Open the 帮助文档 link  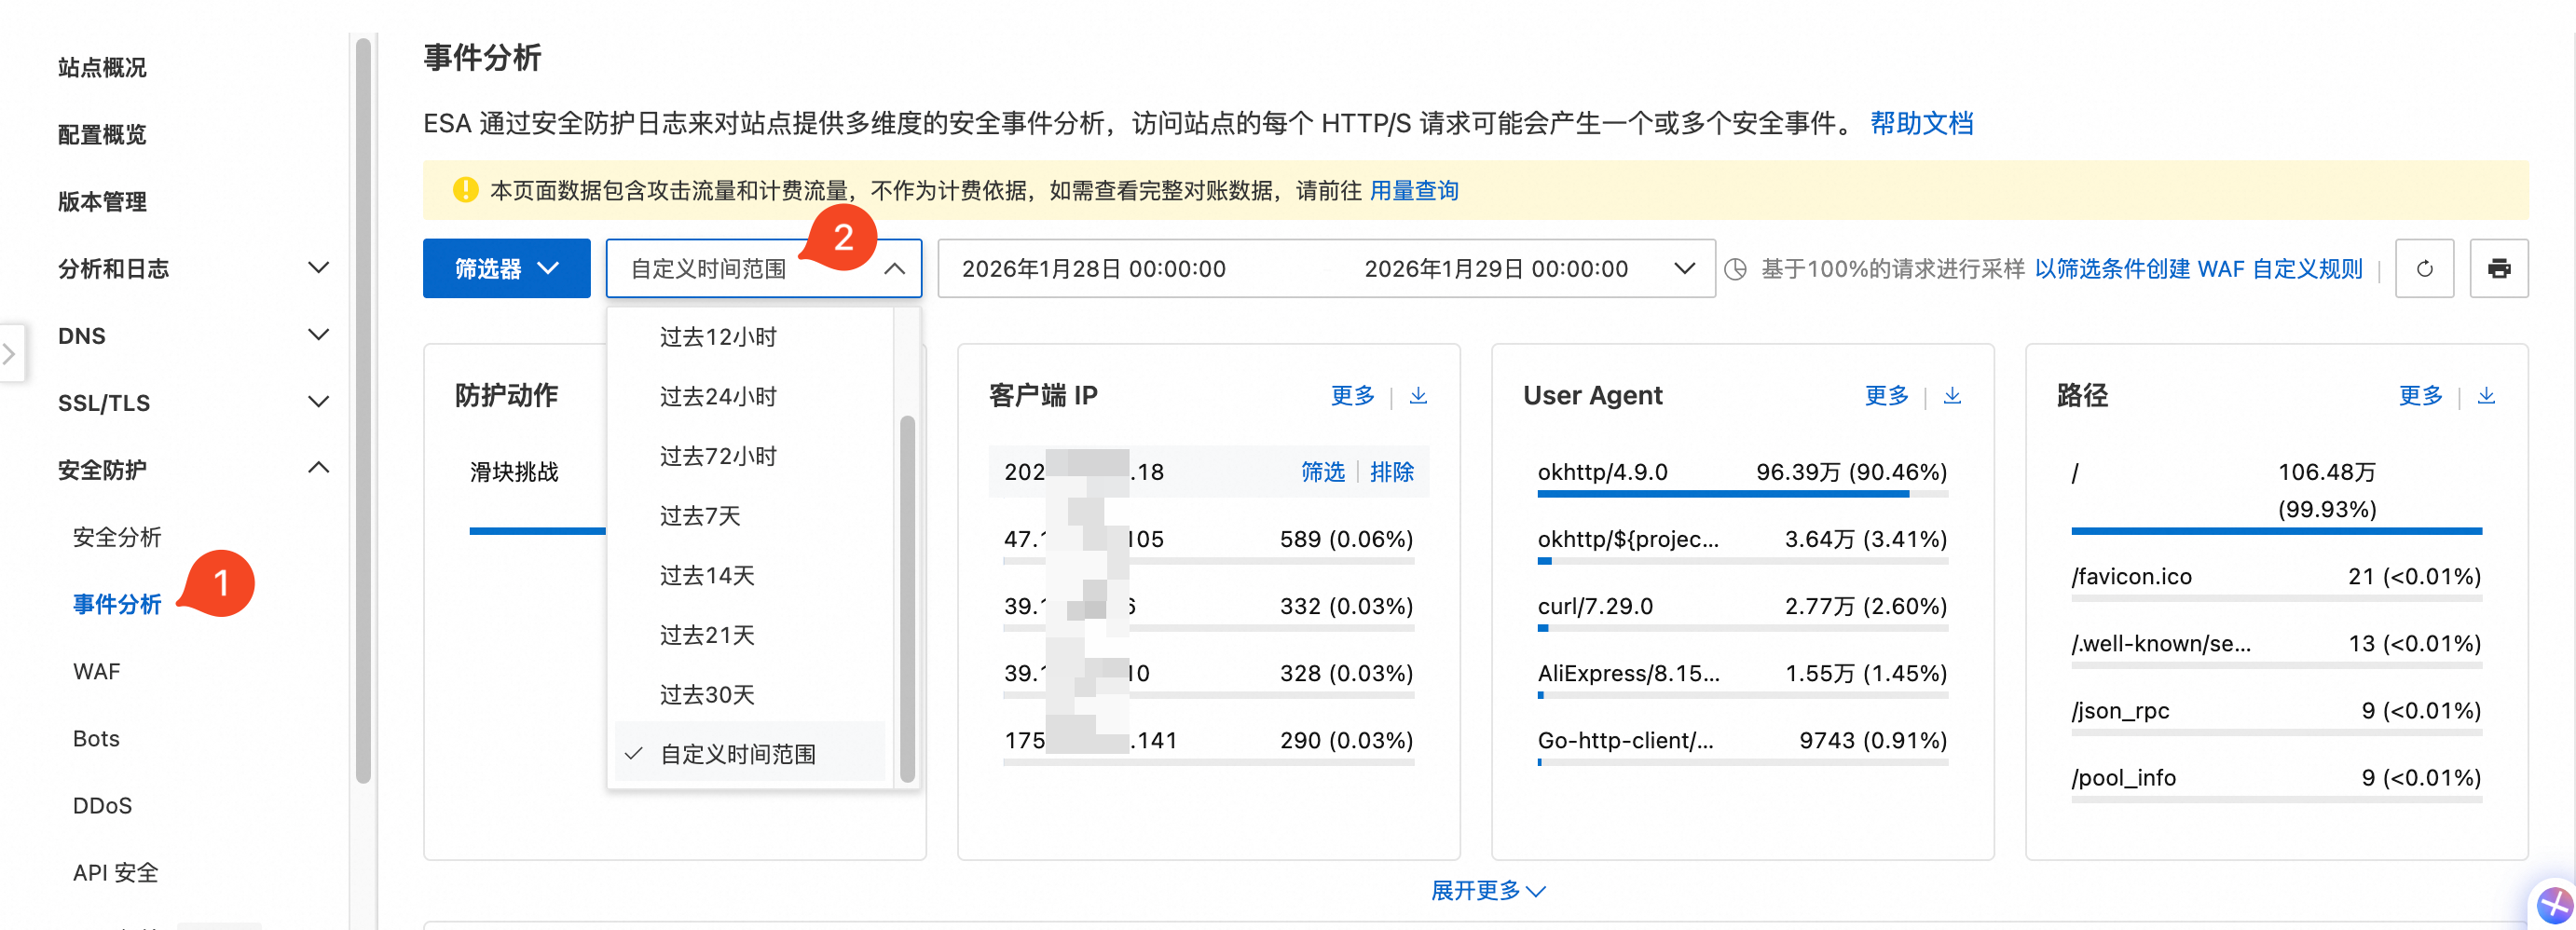pos(1921,123)
